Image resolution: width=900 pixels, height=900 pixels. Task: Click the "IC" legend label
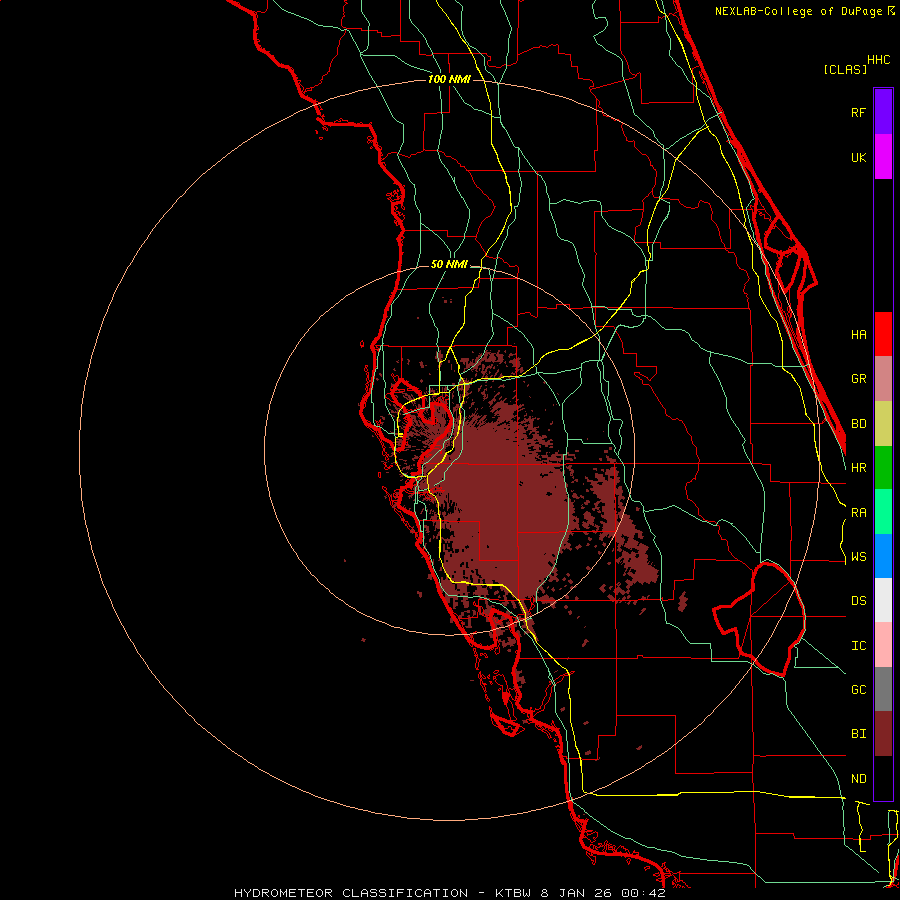[858, 646]
